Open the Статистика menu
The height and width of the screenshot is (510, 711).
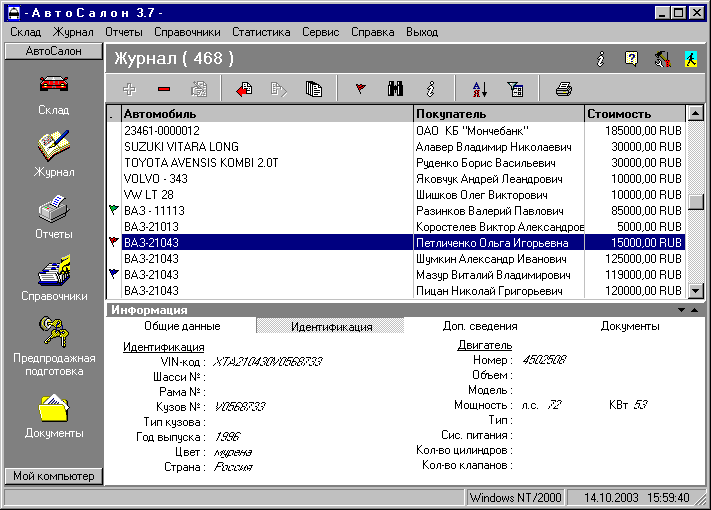click(260, 32)
